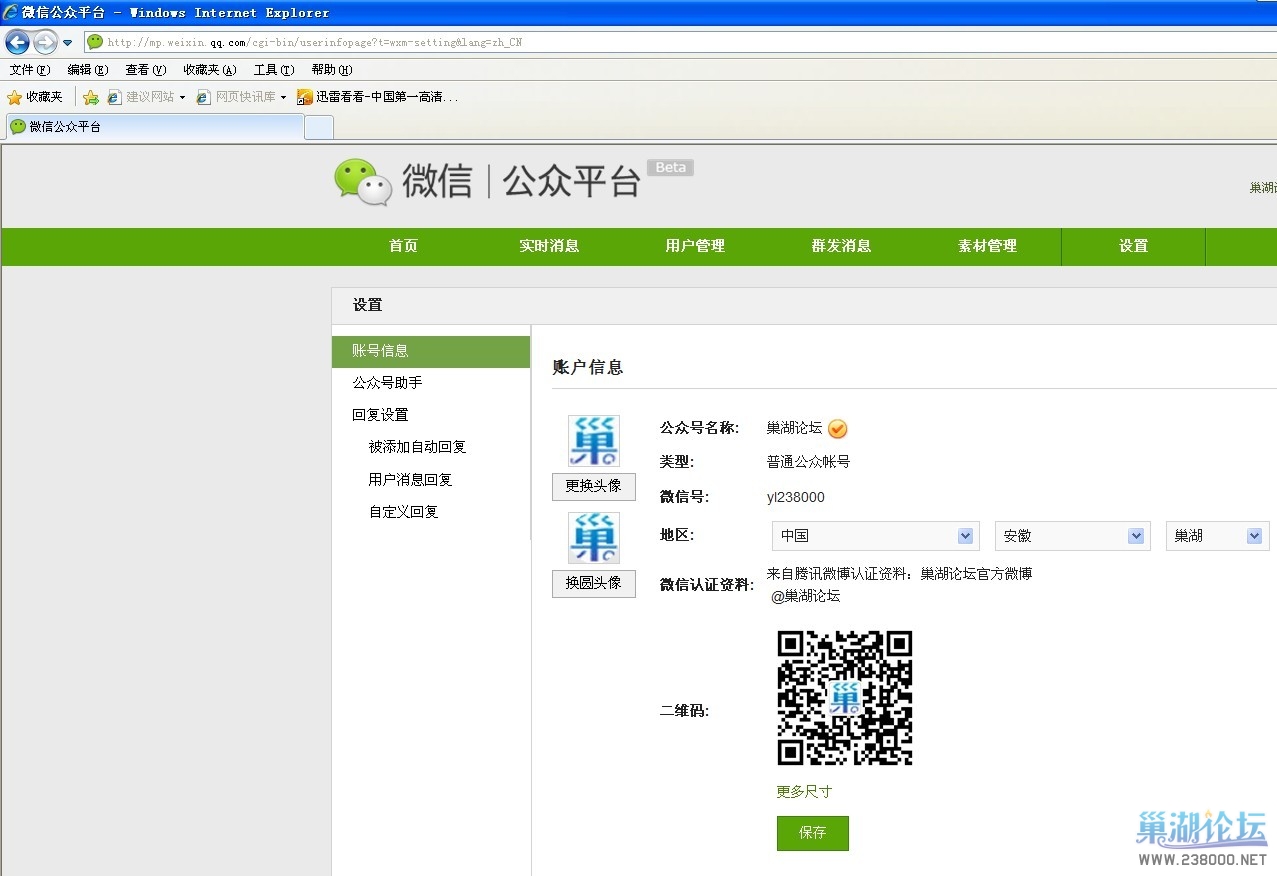Screen dimensions: 1277x876
Task: Click the lower round-avatar thumbnail
Action: click(x=594, y=538)
